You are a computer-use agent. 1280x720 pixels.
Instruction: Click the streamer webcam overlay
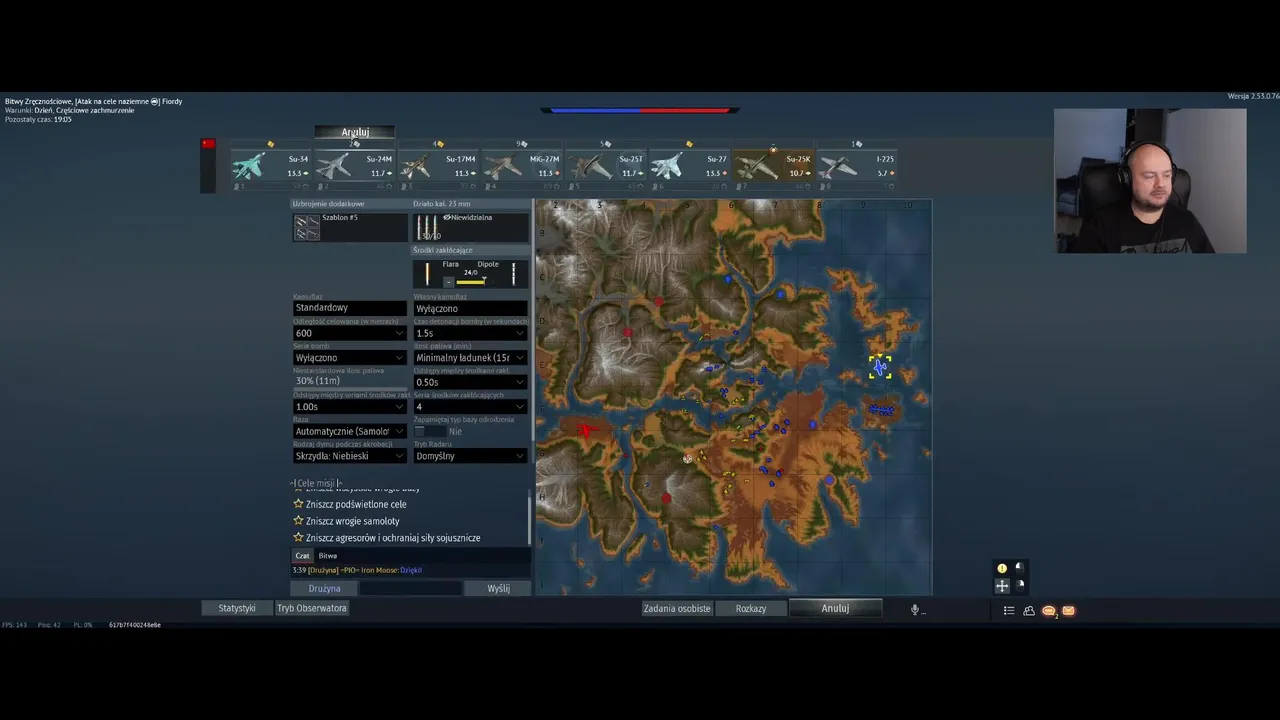(x=1150, y=181)
